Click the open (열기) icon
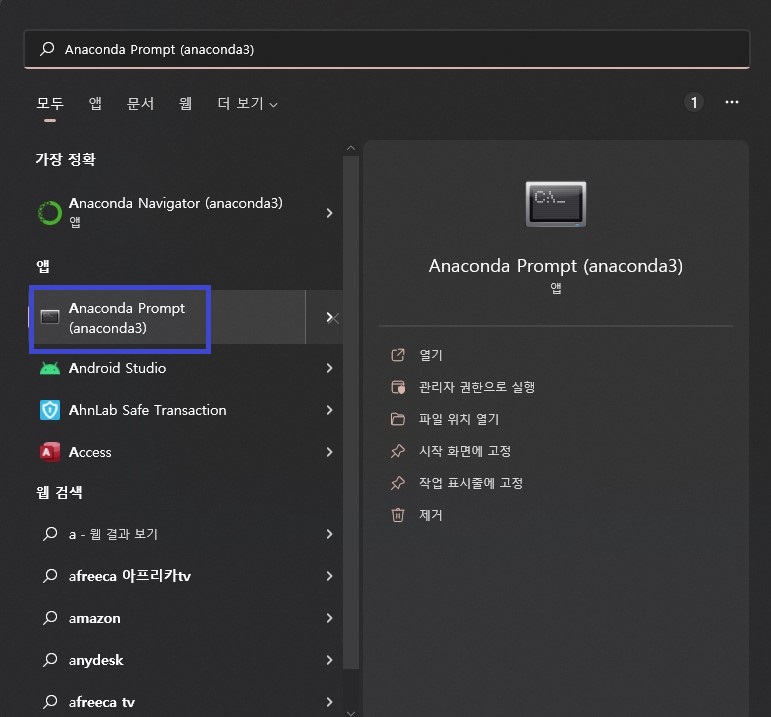 point(398,355)
